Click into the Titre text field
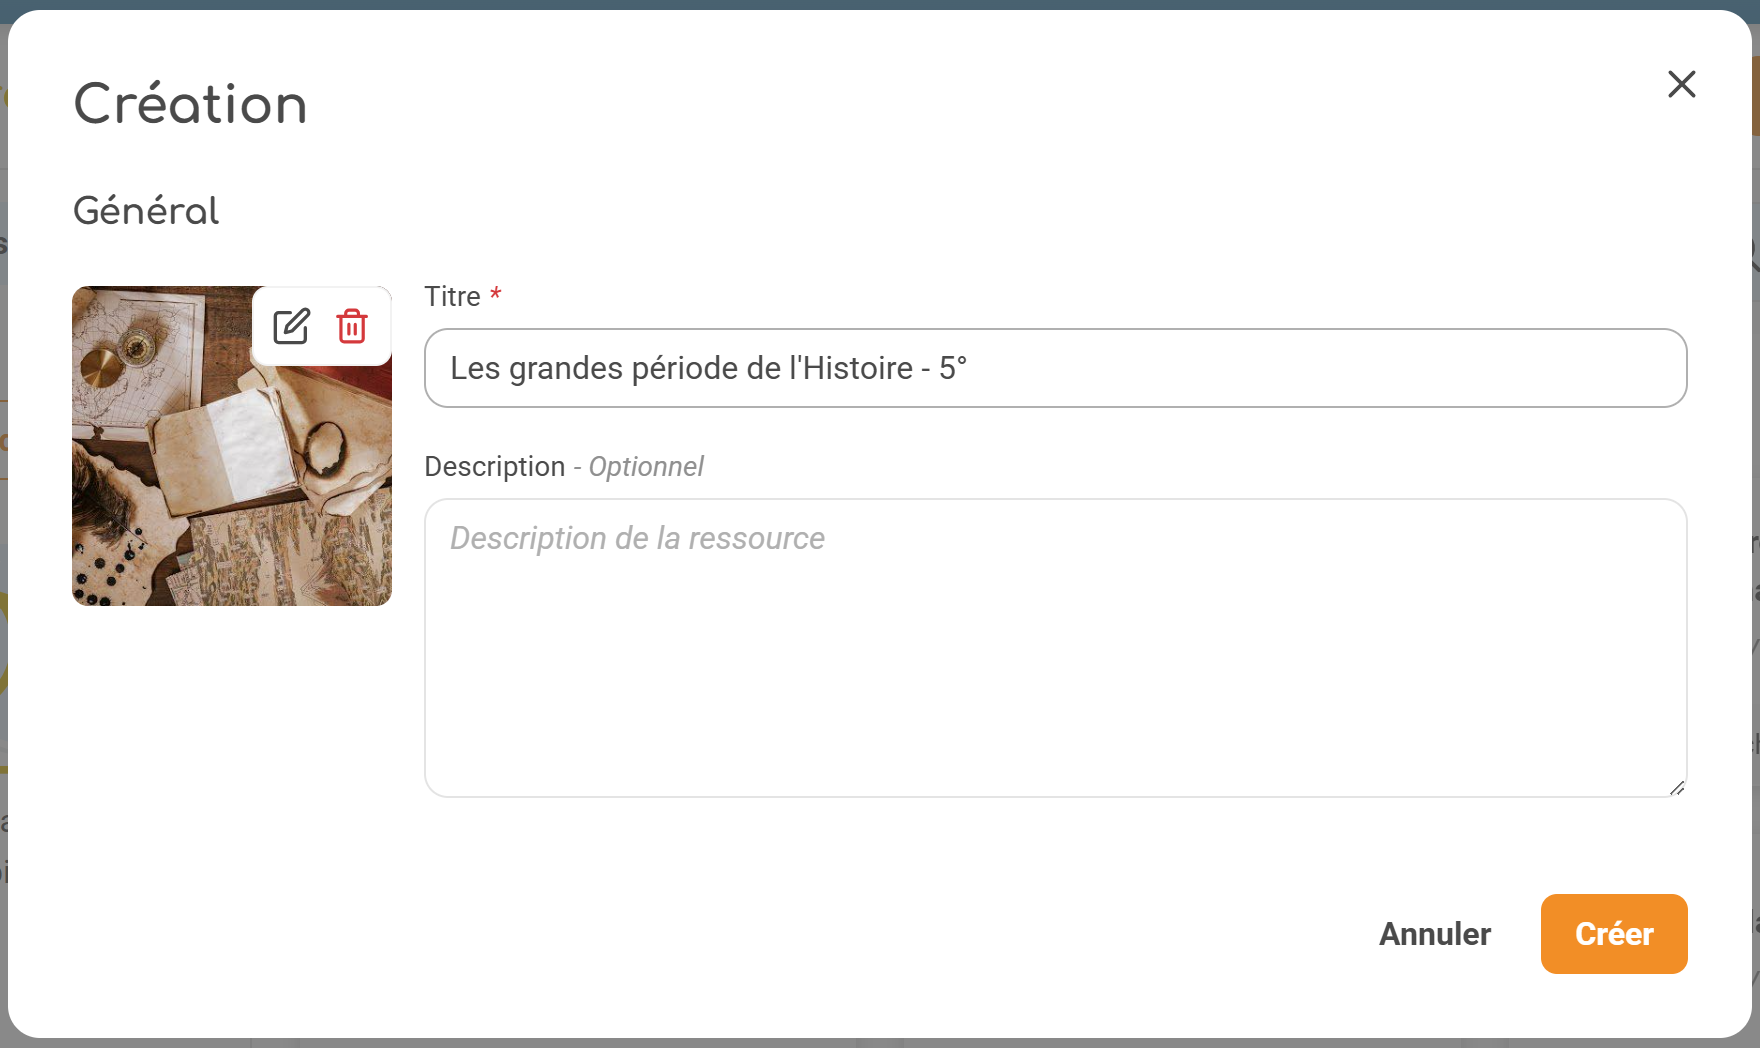Screen dimensions: 1760x1048 1055,368
